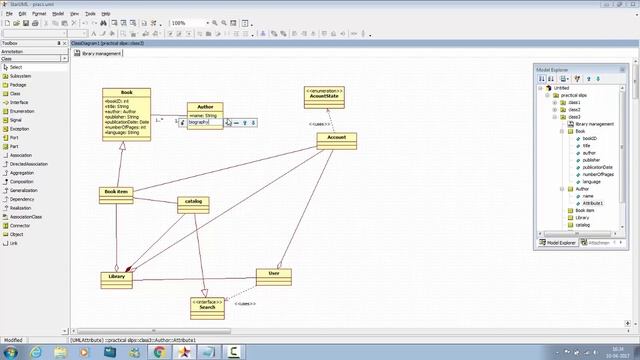Save the project with the floppy icon
640x360 pixels.
pyautogui.click(x=26, y=23)
